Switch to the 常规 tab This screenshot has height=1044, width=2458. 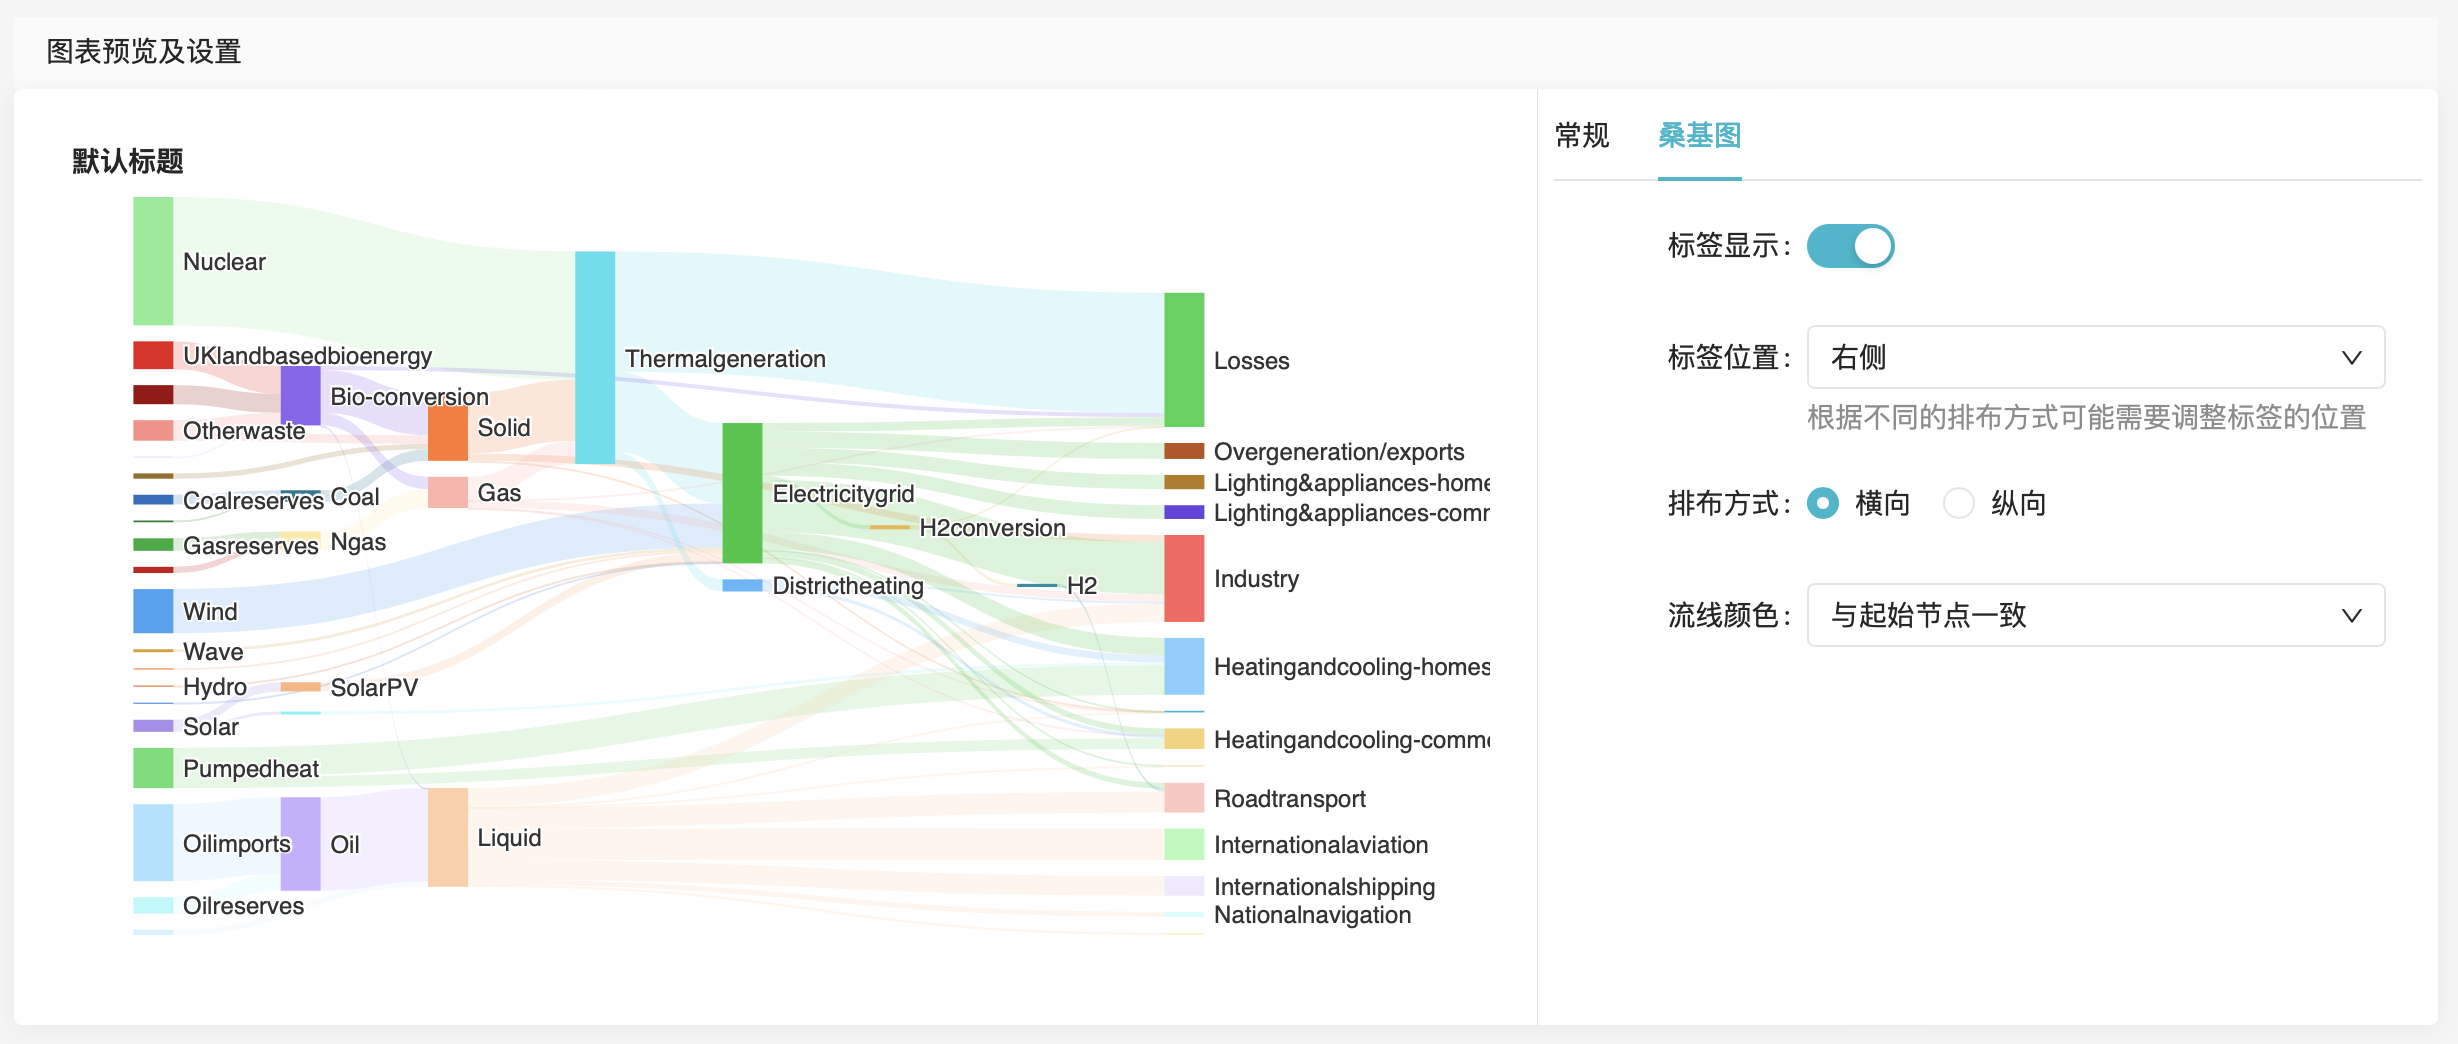tap(1581, 135)
